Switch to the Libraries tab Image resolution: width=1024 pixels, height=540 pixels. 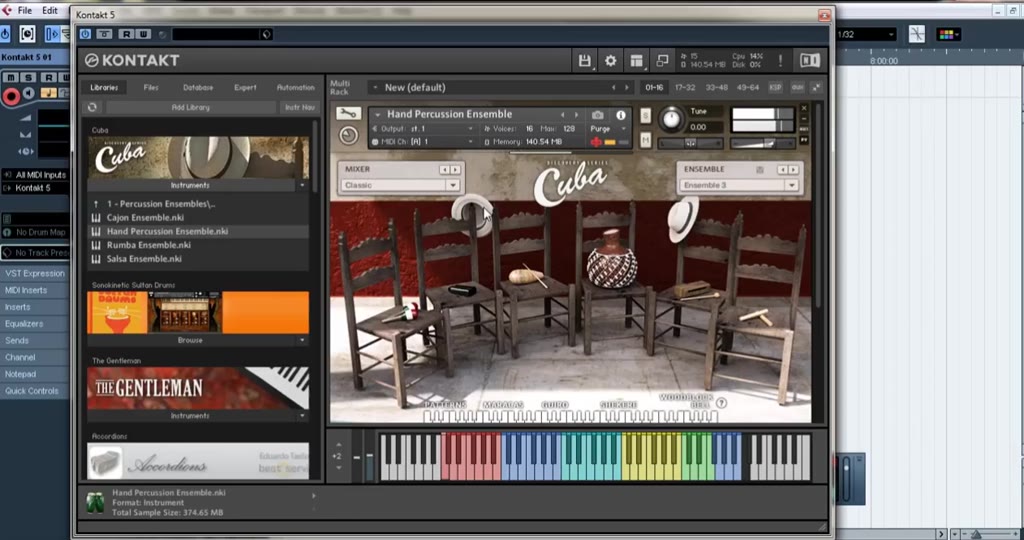click(104, 87)
